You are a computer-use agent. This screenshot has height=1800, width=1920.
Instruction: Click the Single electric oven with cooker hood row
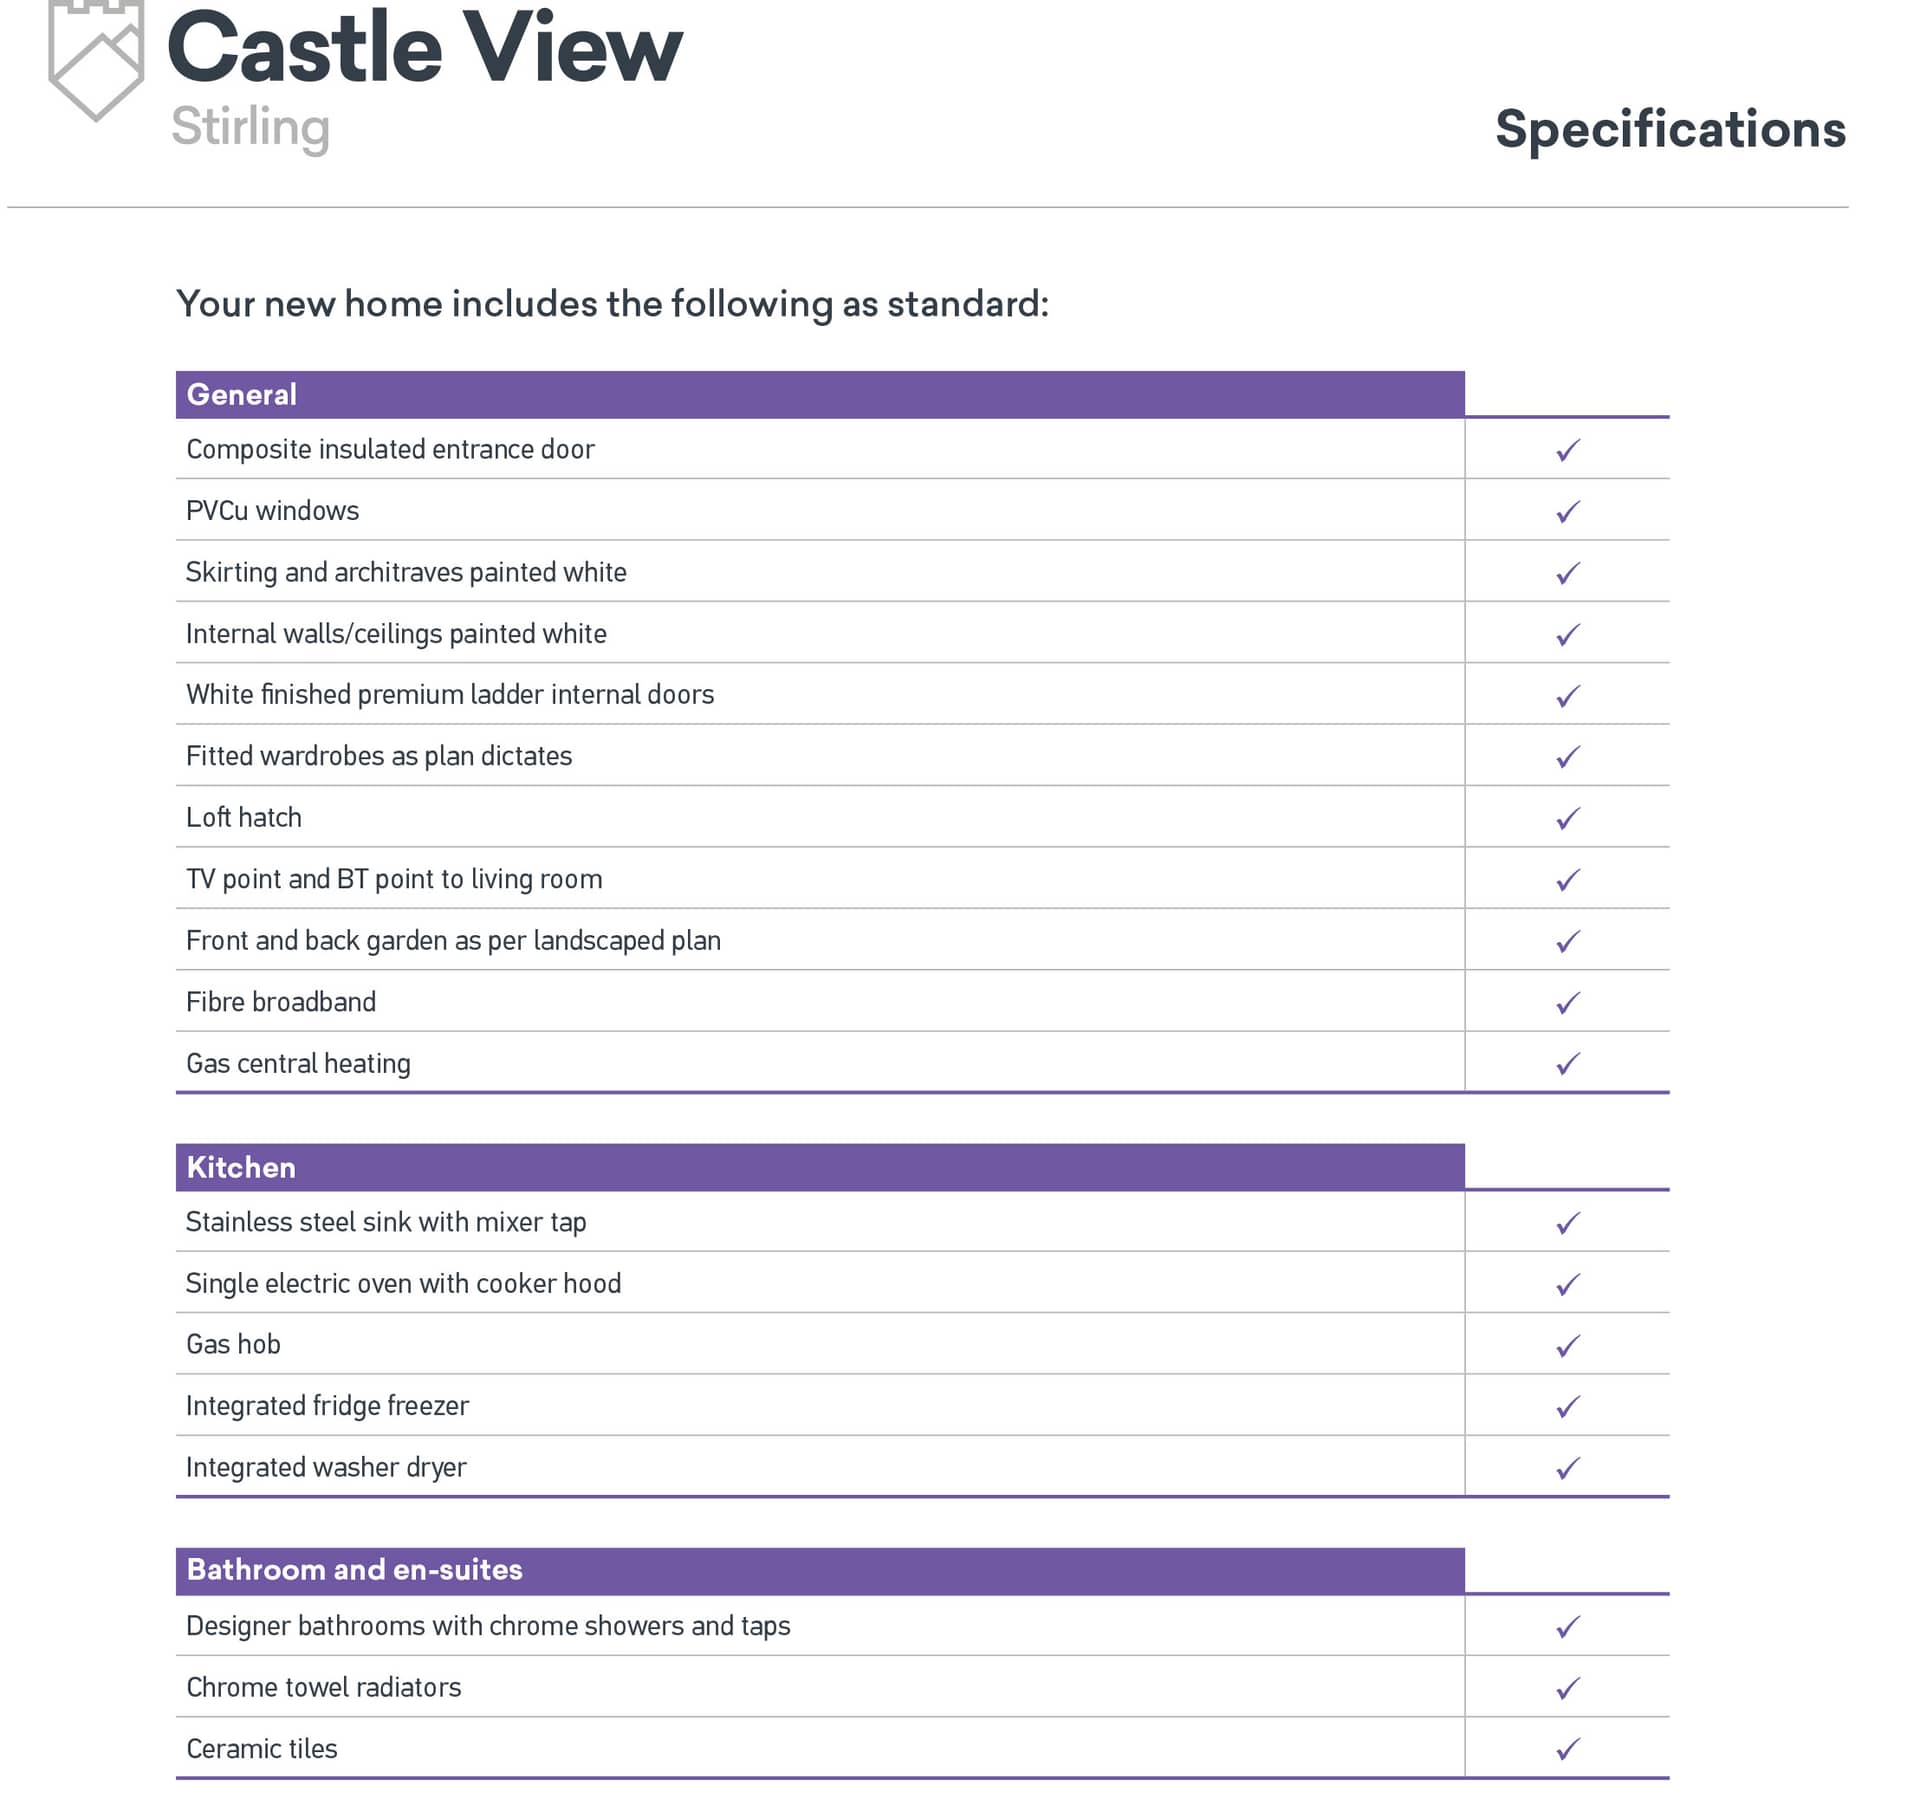(x=403, y=1283)
